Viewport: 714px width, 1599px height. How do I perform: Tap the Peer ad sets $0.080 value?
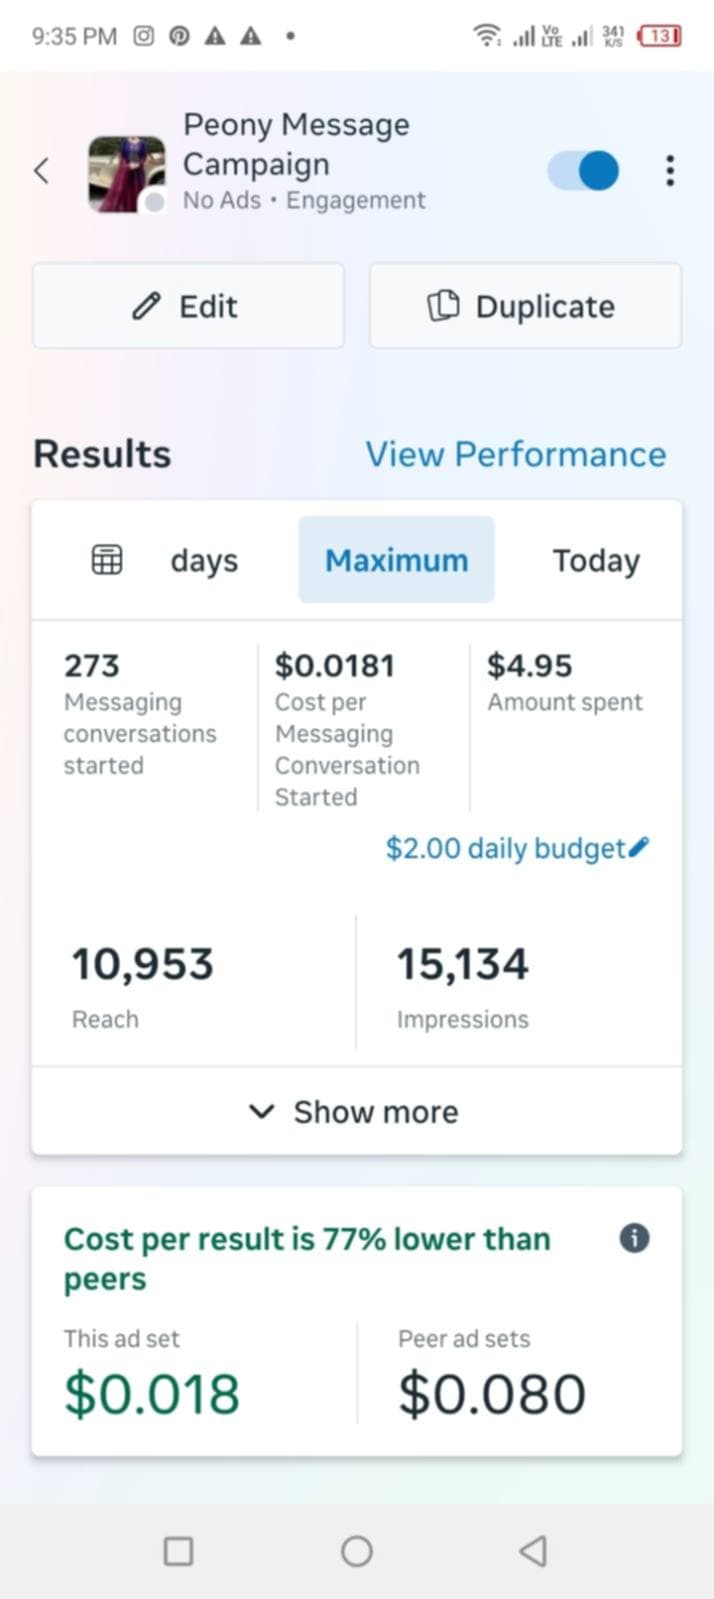[492, 1394]
